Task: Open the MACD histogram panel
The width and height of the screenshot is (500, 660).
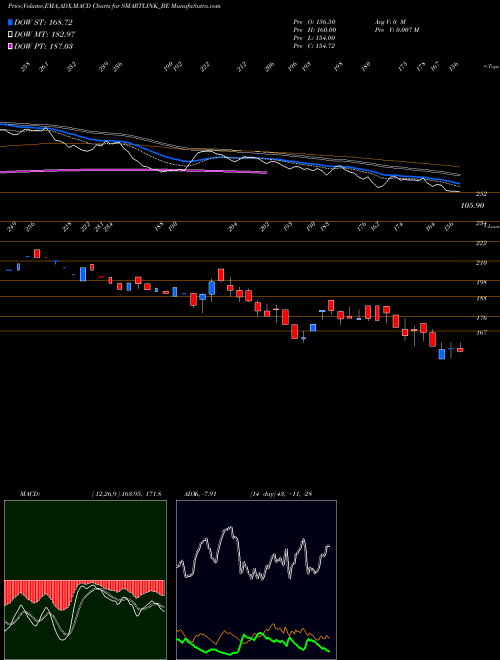Action: point(85,580)
